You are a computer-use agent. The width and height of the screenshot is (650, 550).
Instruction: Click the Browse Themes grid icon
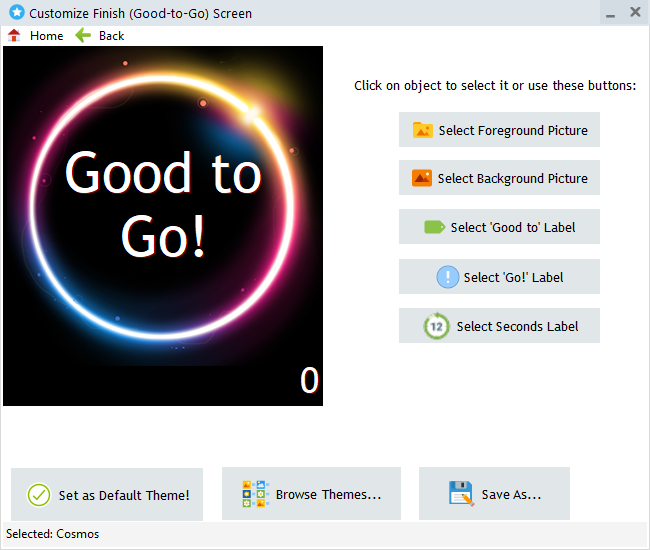[255, 495]
